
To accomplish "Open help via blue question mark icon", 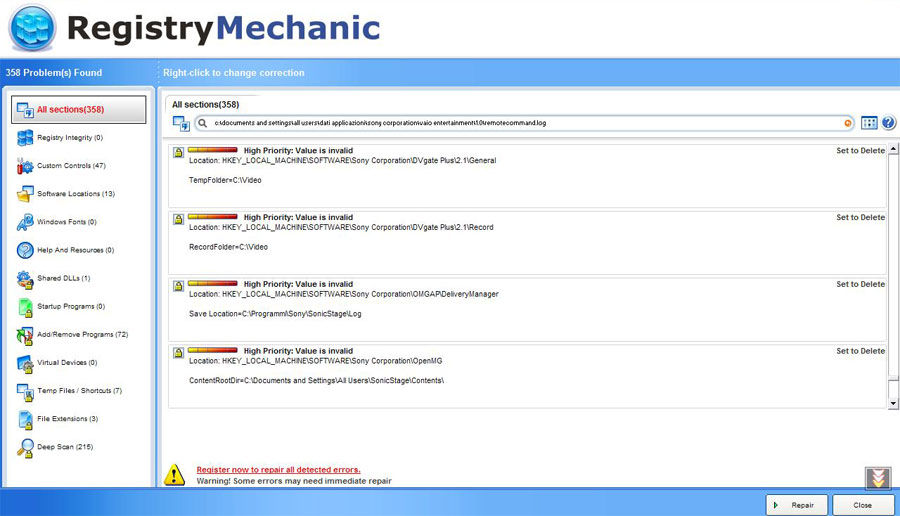I will coord(889,123).
